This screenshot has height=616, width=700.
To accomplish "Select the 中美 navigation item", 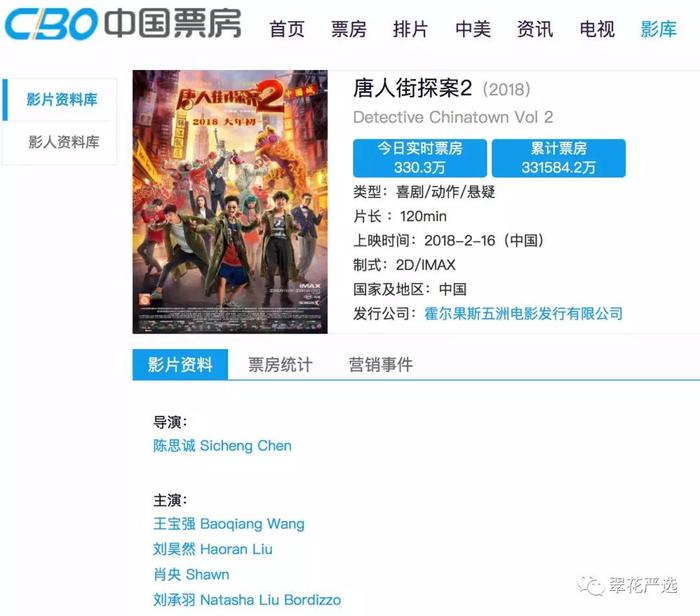I will [x=473, y=29].
